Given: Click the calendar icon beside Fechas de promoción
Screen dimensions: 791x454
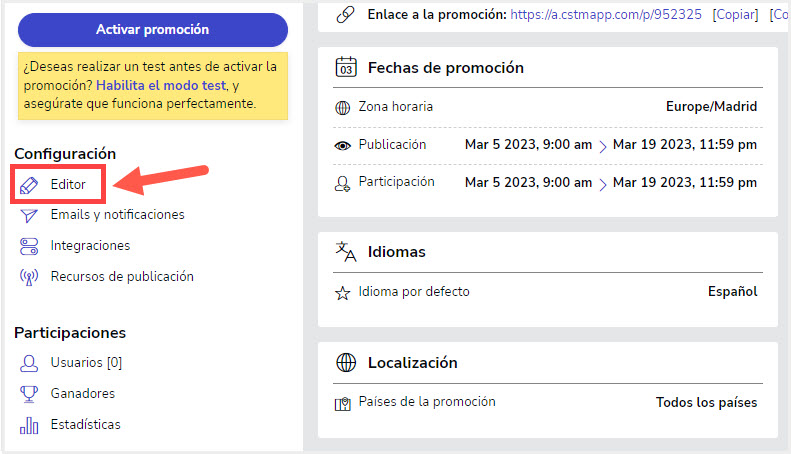Looking at the screenshot, I should click(346, 67).
